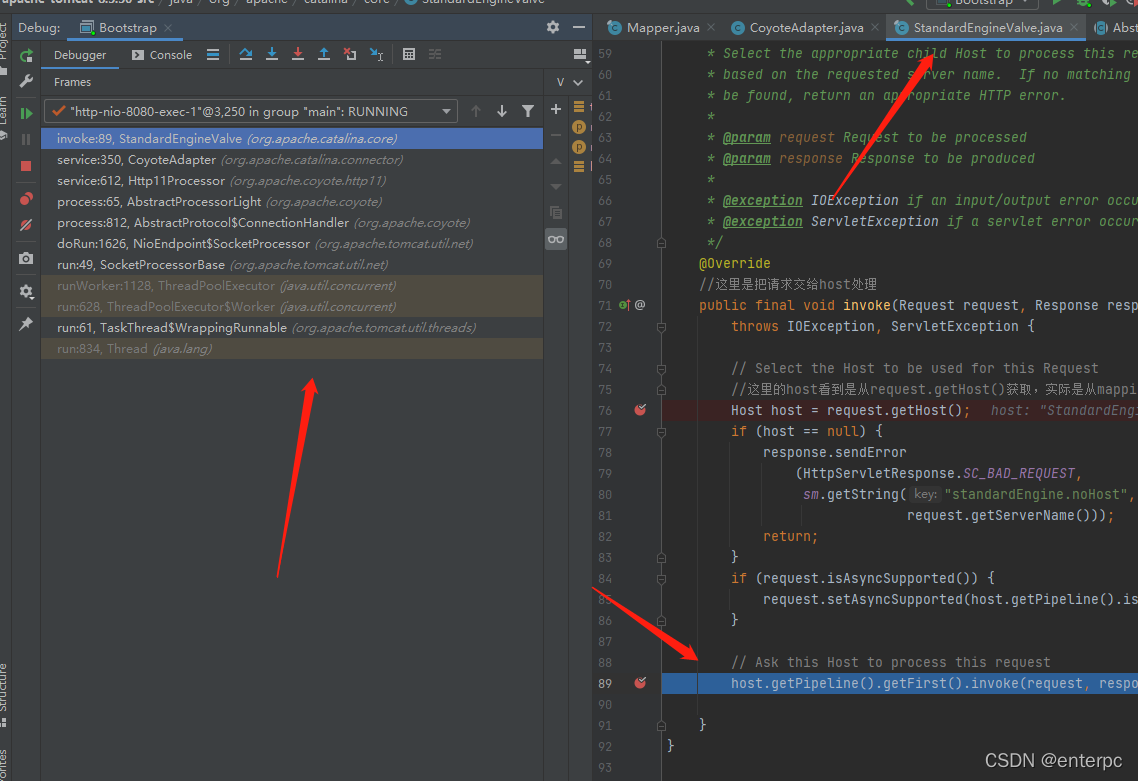Remove a watch with the minus icon
Image resolution: width=1138 pixels, height=781 pixels.
coord(556,135)
